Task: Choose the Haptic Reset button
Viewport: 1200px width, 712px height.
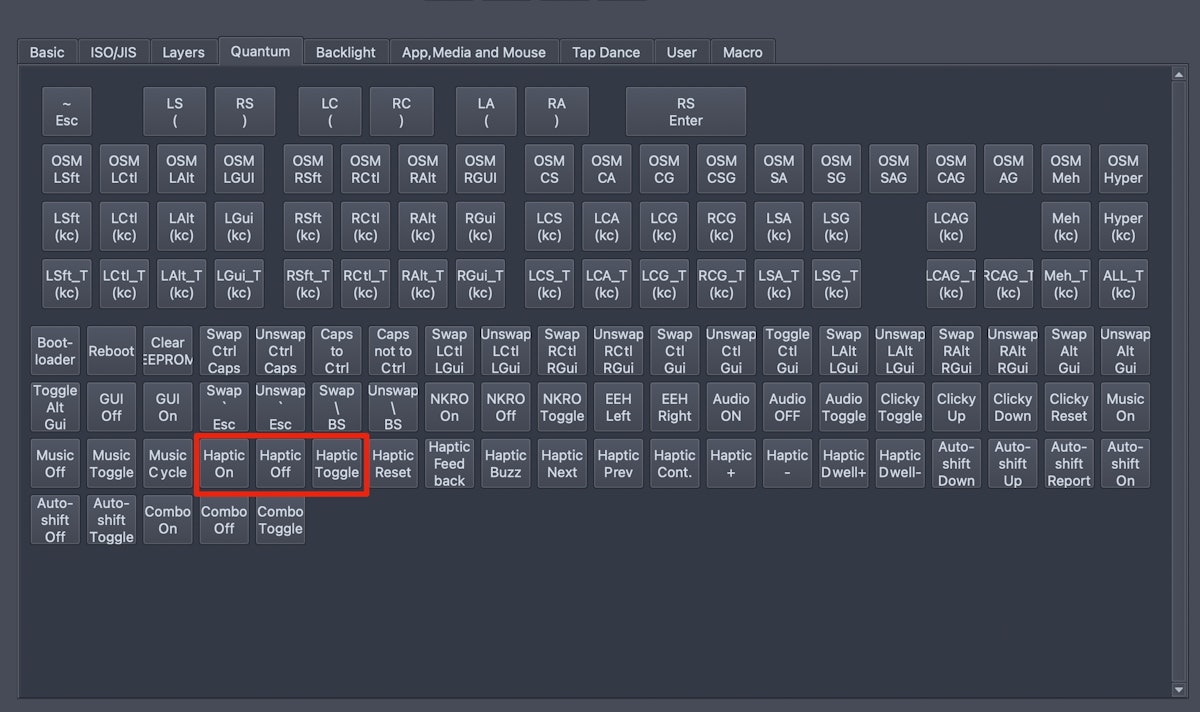Action: coord(393,464)
